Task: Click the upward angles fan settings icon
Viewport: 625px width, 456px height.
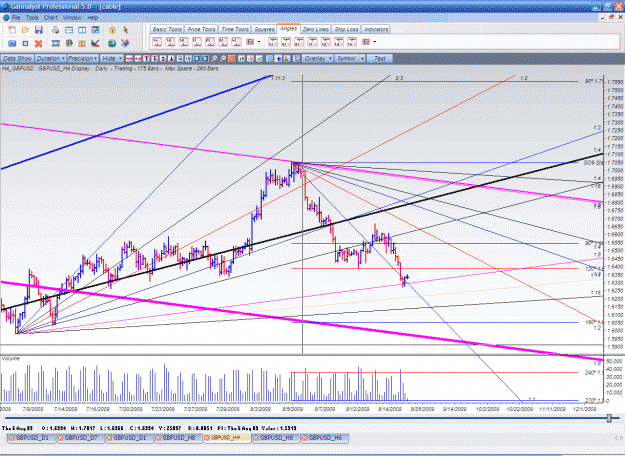Action: click(x=250, y=42)
